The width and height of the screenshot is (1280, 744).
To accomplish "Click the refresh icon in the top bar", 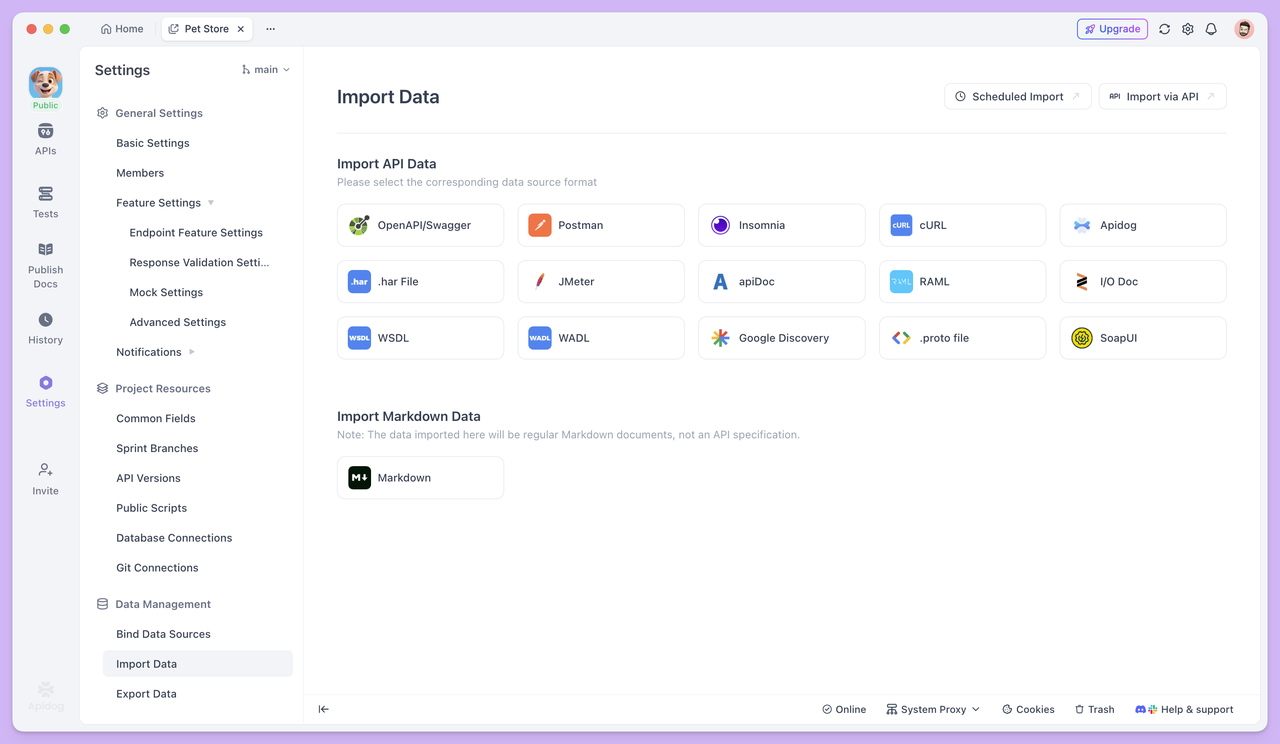I will [1164, 29].
